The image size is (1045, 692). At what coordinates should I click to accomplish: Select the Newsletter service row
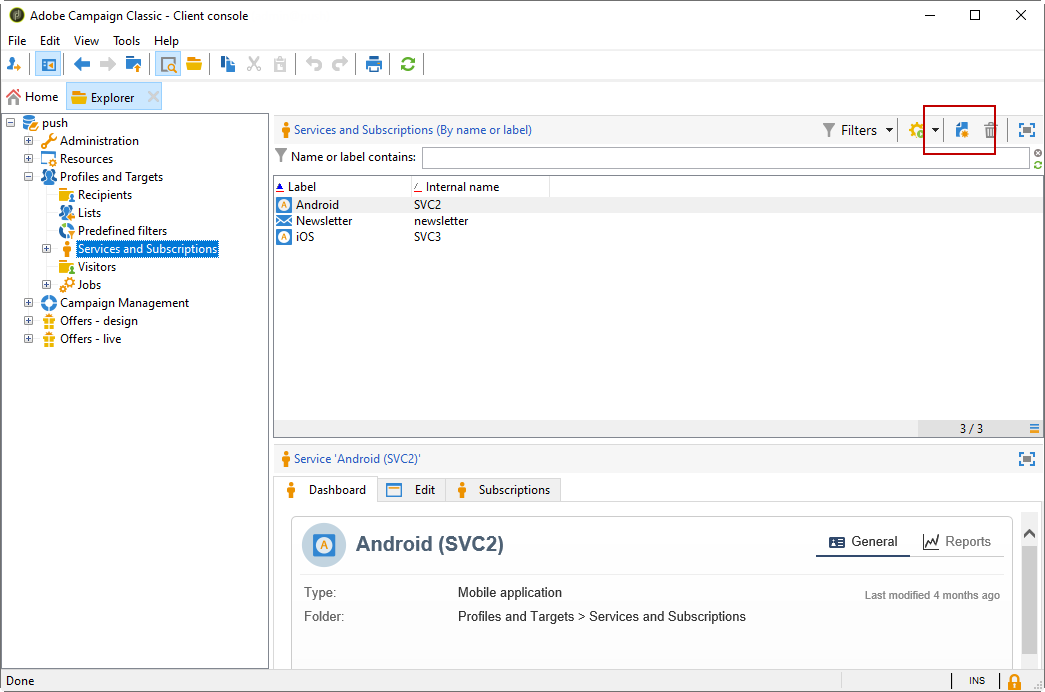click(658, 221)
